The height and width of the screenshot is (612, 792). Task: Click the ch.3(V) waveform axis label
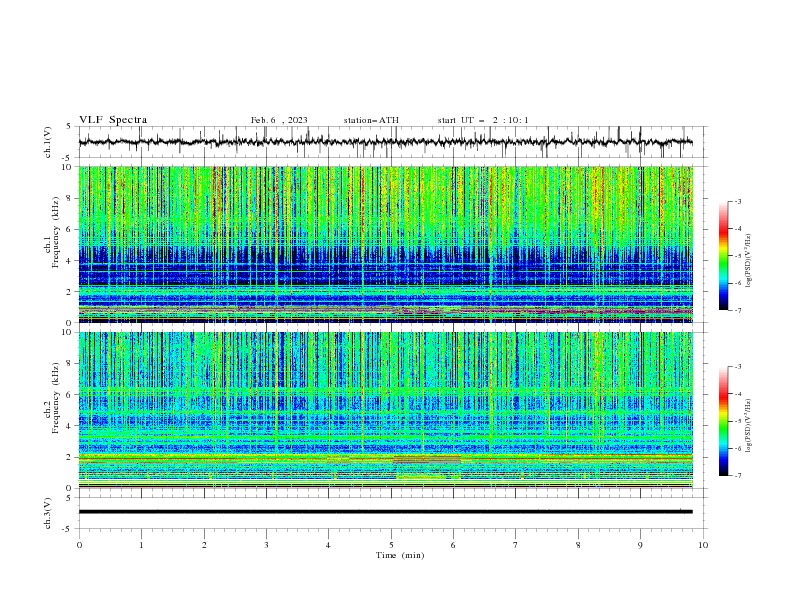[x=48, y=513]
